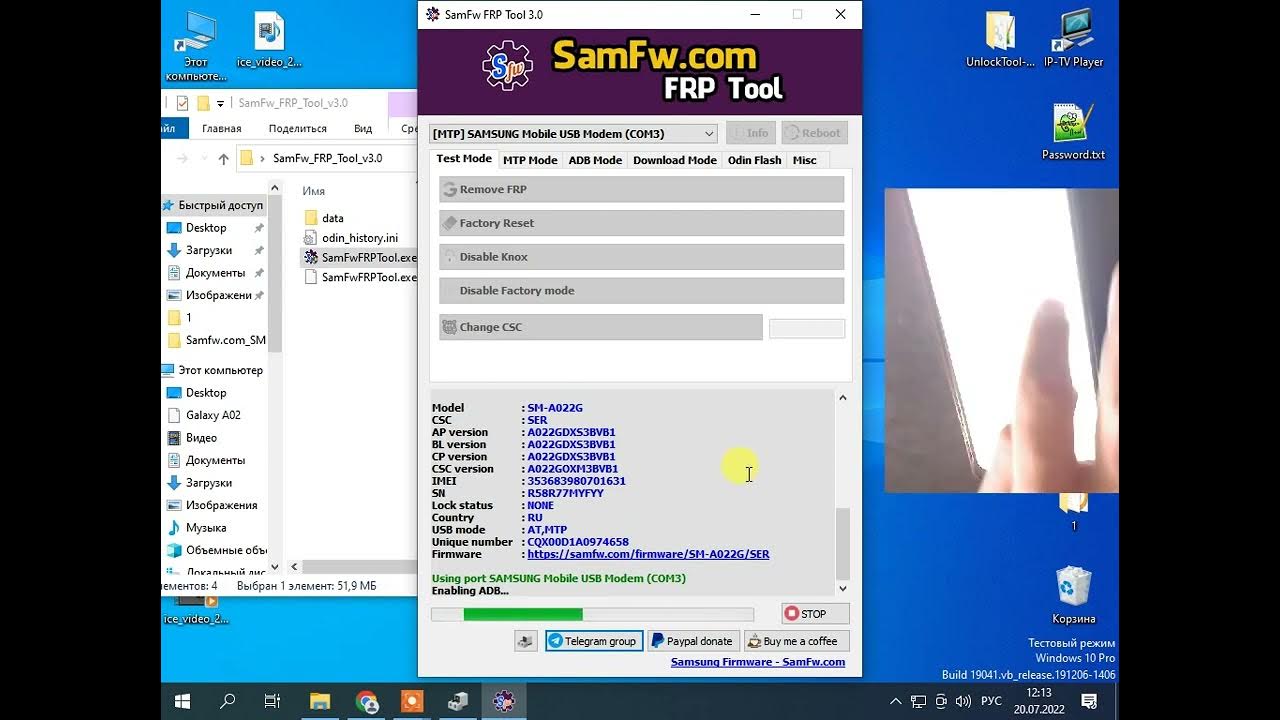Click the scroll up arrow of log panel
1280x720 pixels.
pos(842,398)
